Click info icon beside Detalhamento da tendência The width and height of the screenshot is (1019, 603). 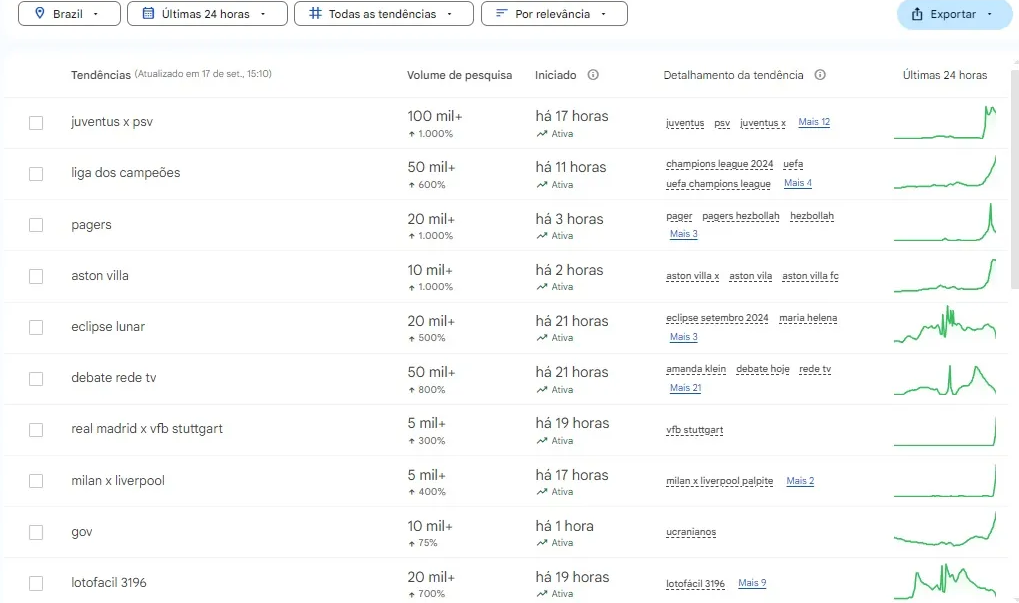(x=820, y=75)
